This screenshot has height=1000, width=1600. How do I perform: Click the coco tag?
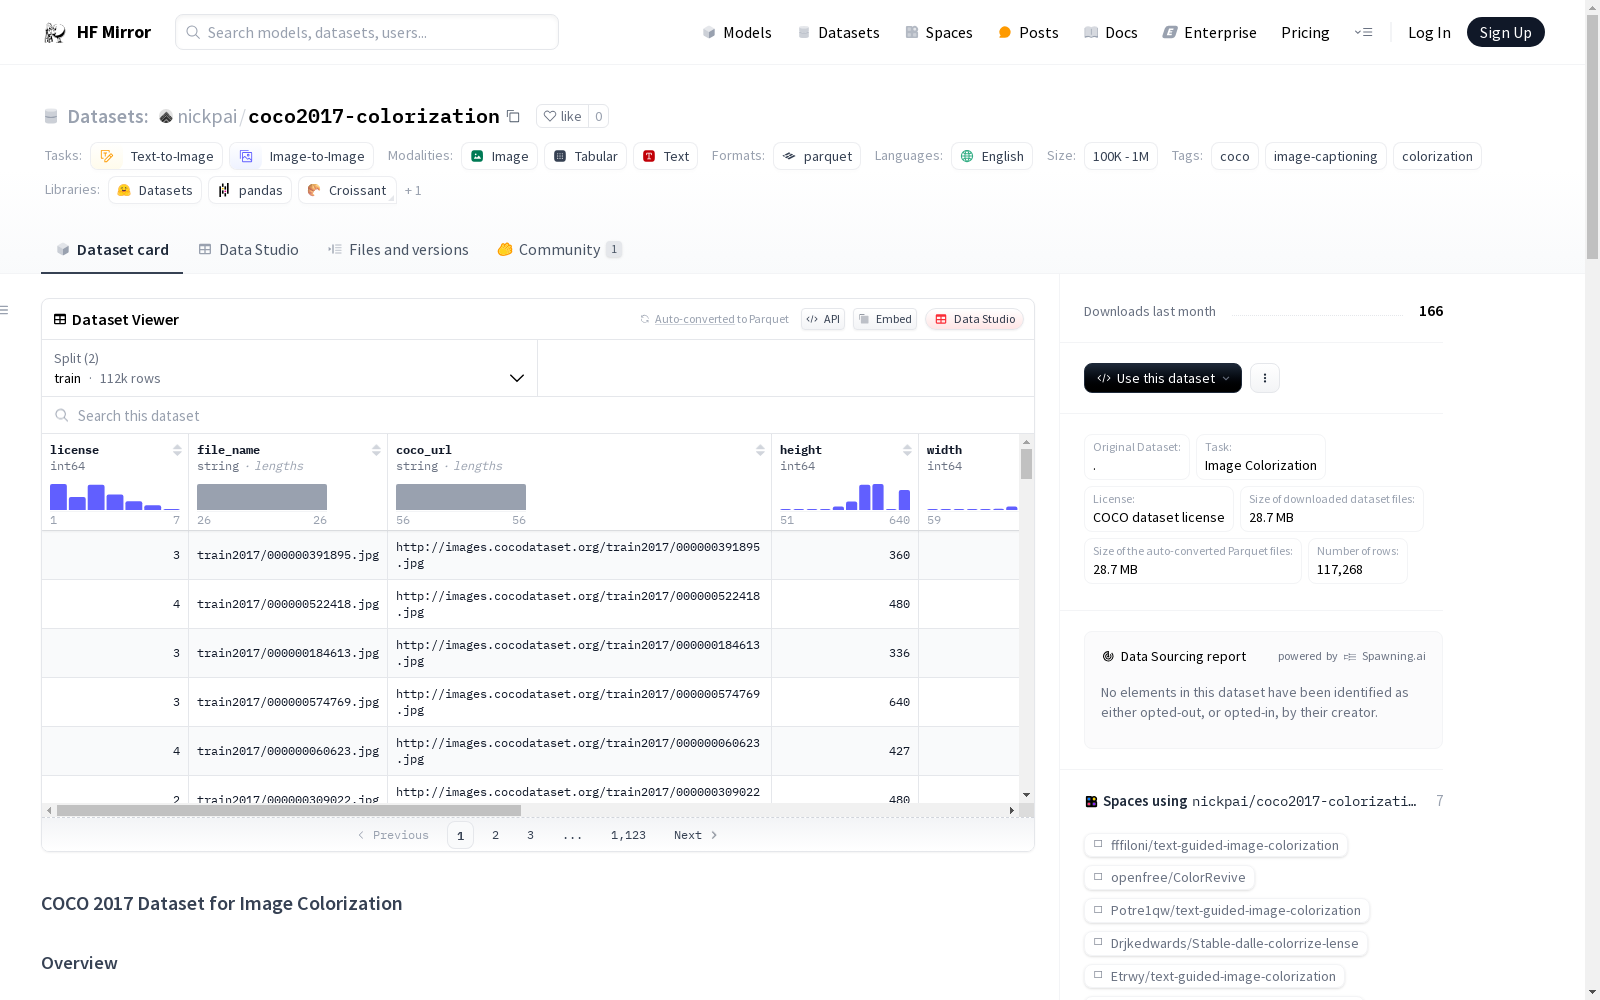1235,156
